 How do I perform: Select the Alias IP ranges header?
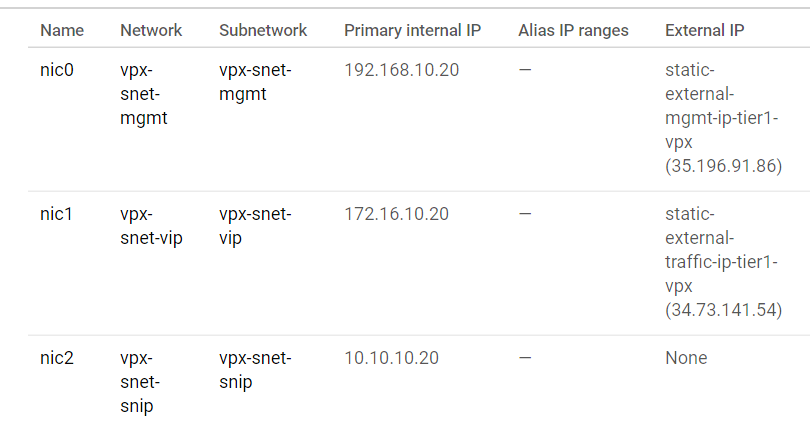(x=573, y=30)
